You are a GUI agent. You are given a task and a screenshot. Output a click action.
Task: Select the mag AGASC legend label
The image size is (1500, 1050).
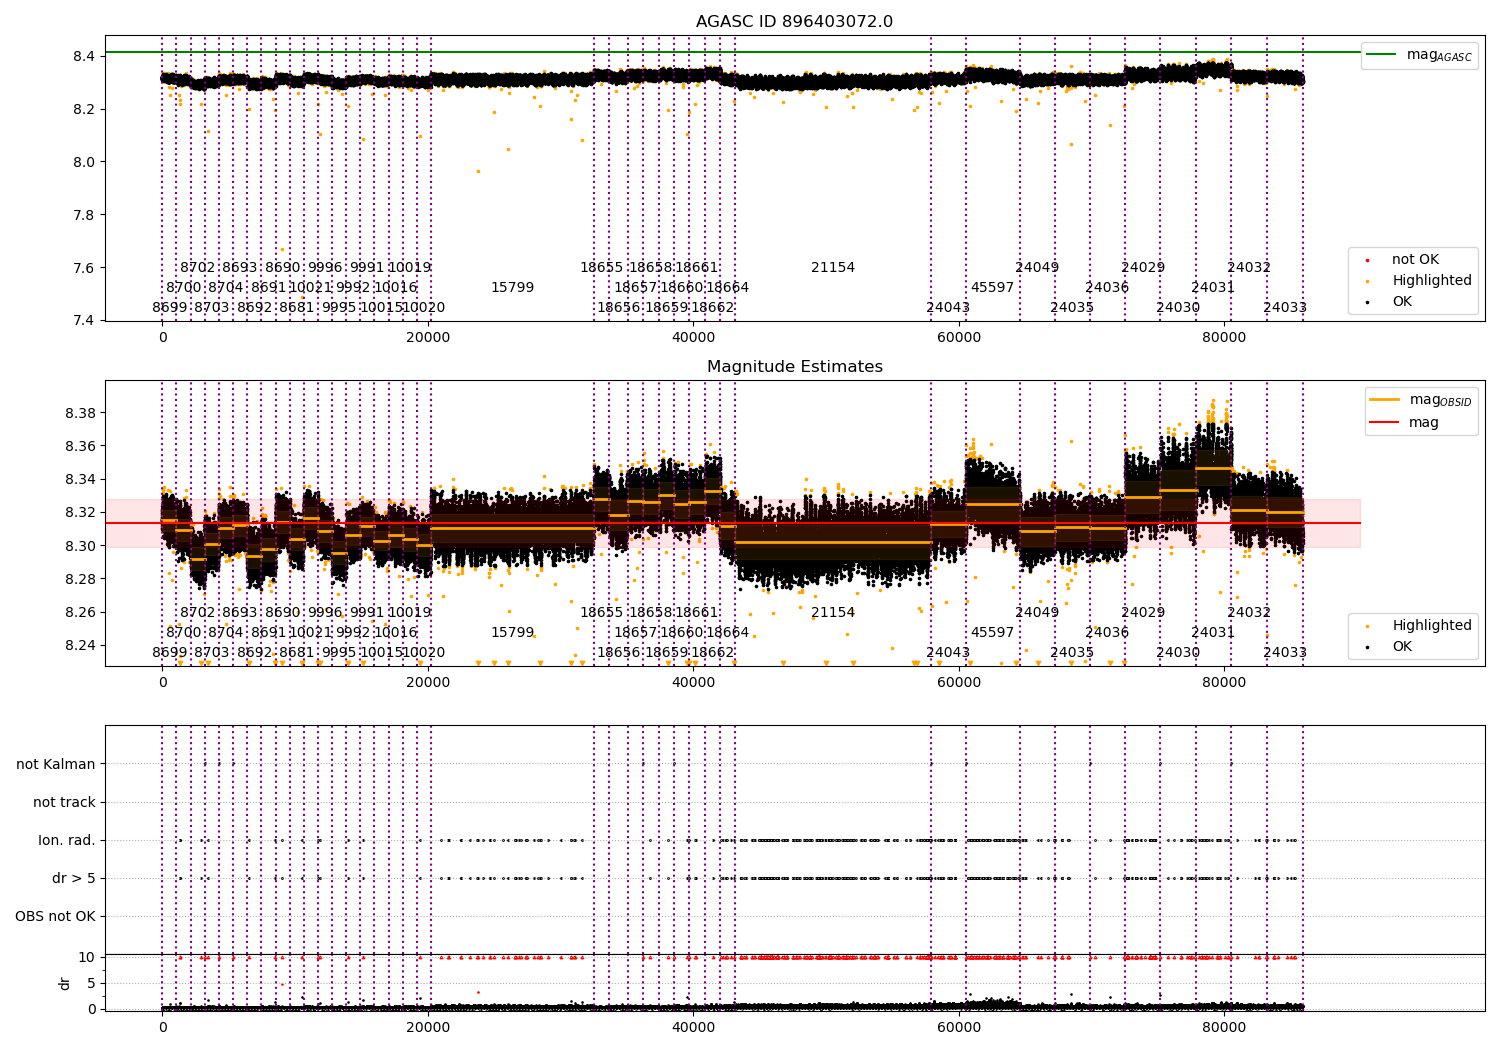click(1439, 55)
